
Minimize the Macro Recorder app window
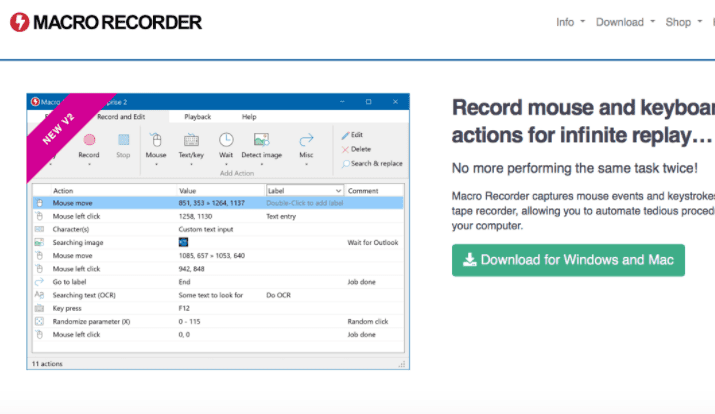(x=342, y=102)
